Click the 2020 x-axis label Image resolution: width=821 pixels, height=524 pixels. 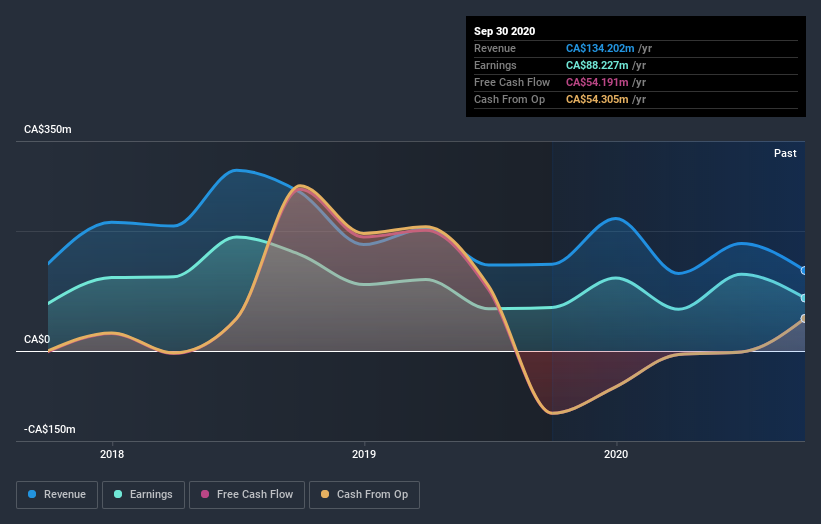616,454
